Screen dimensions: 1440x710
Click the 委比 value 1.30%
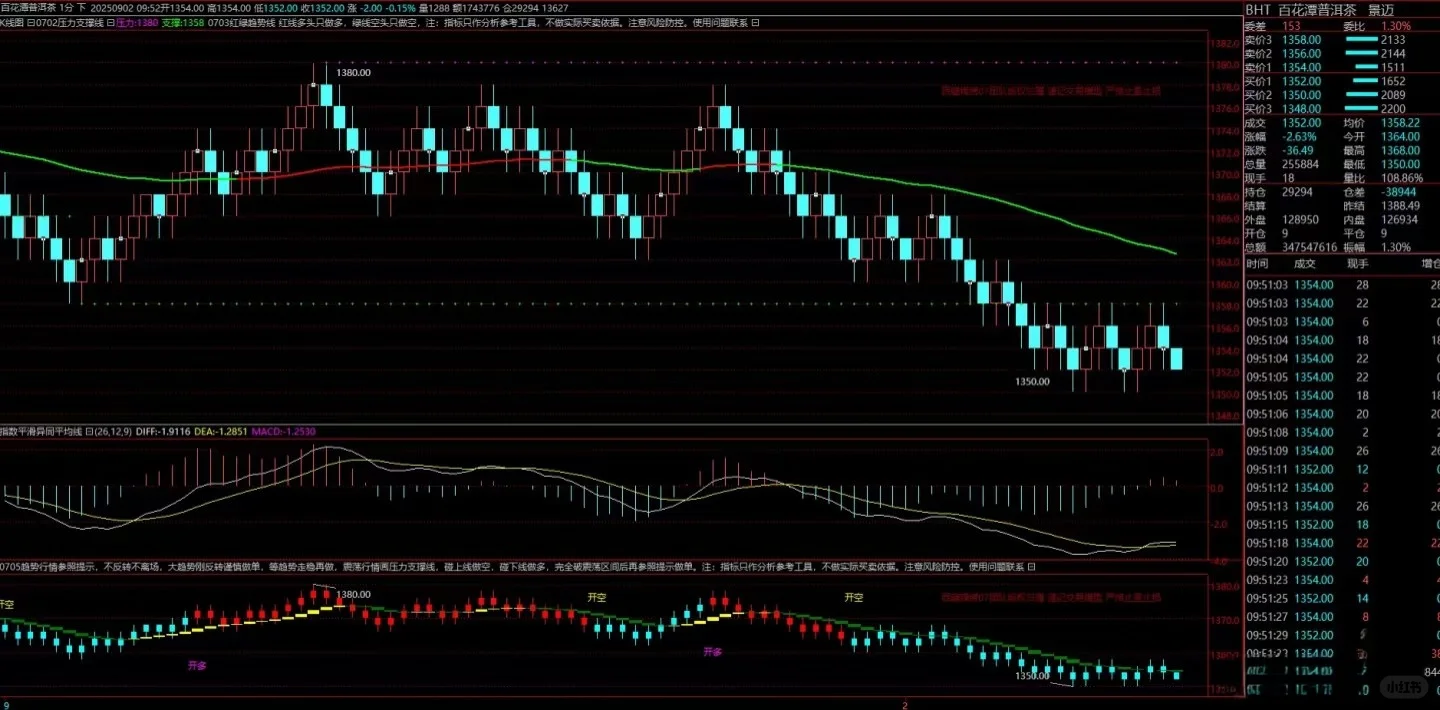[1396, 26]
